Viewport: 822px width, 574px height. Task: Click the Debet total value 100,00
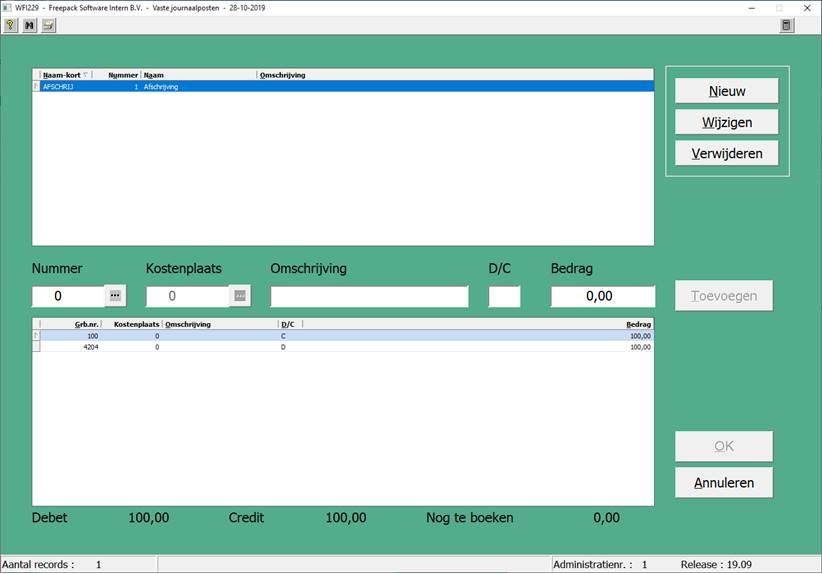(x=149, y=518)
